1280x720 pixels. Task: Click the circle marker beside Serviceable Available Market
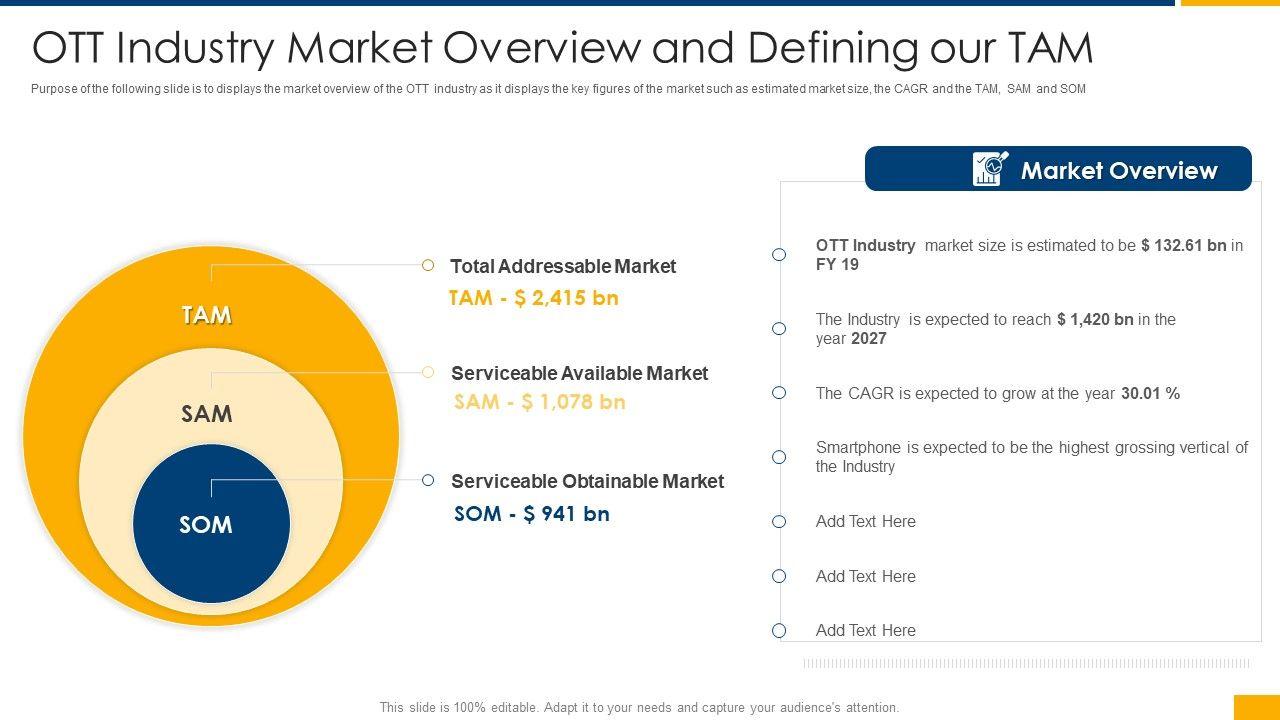pos(428,372)
